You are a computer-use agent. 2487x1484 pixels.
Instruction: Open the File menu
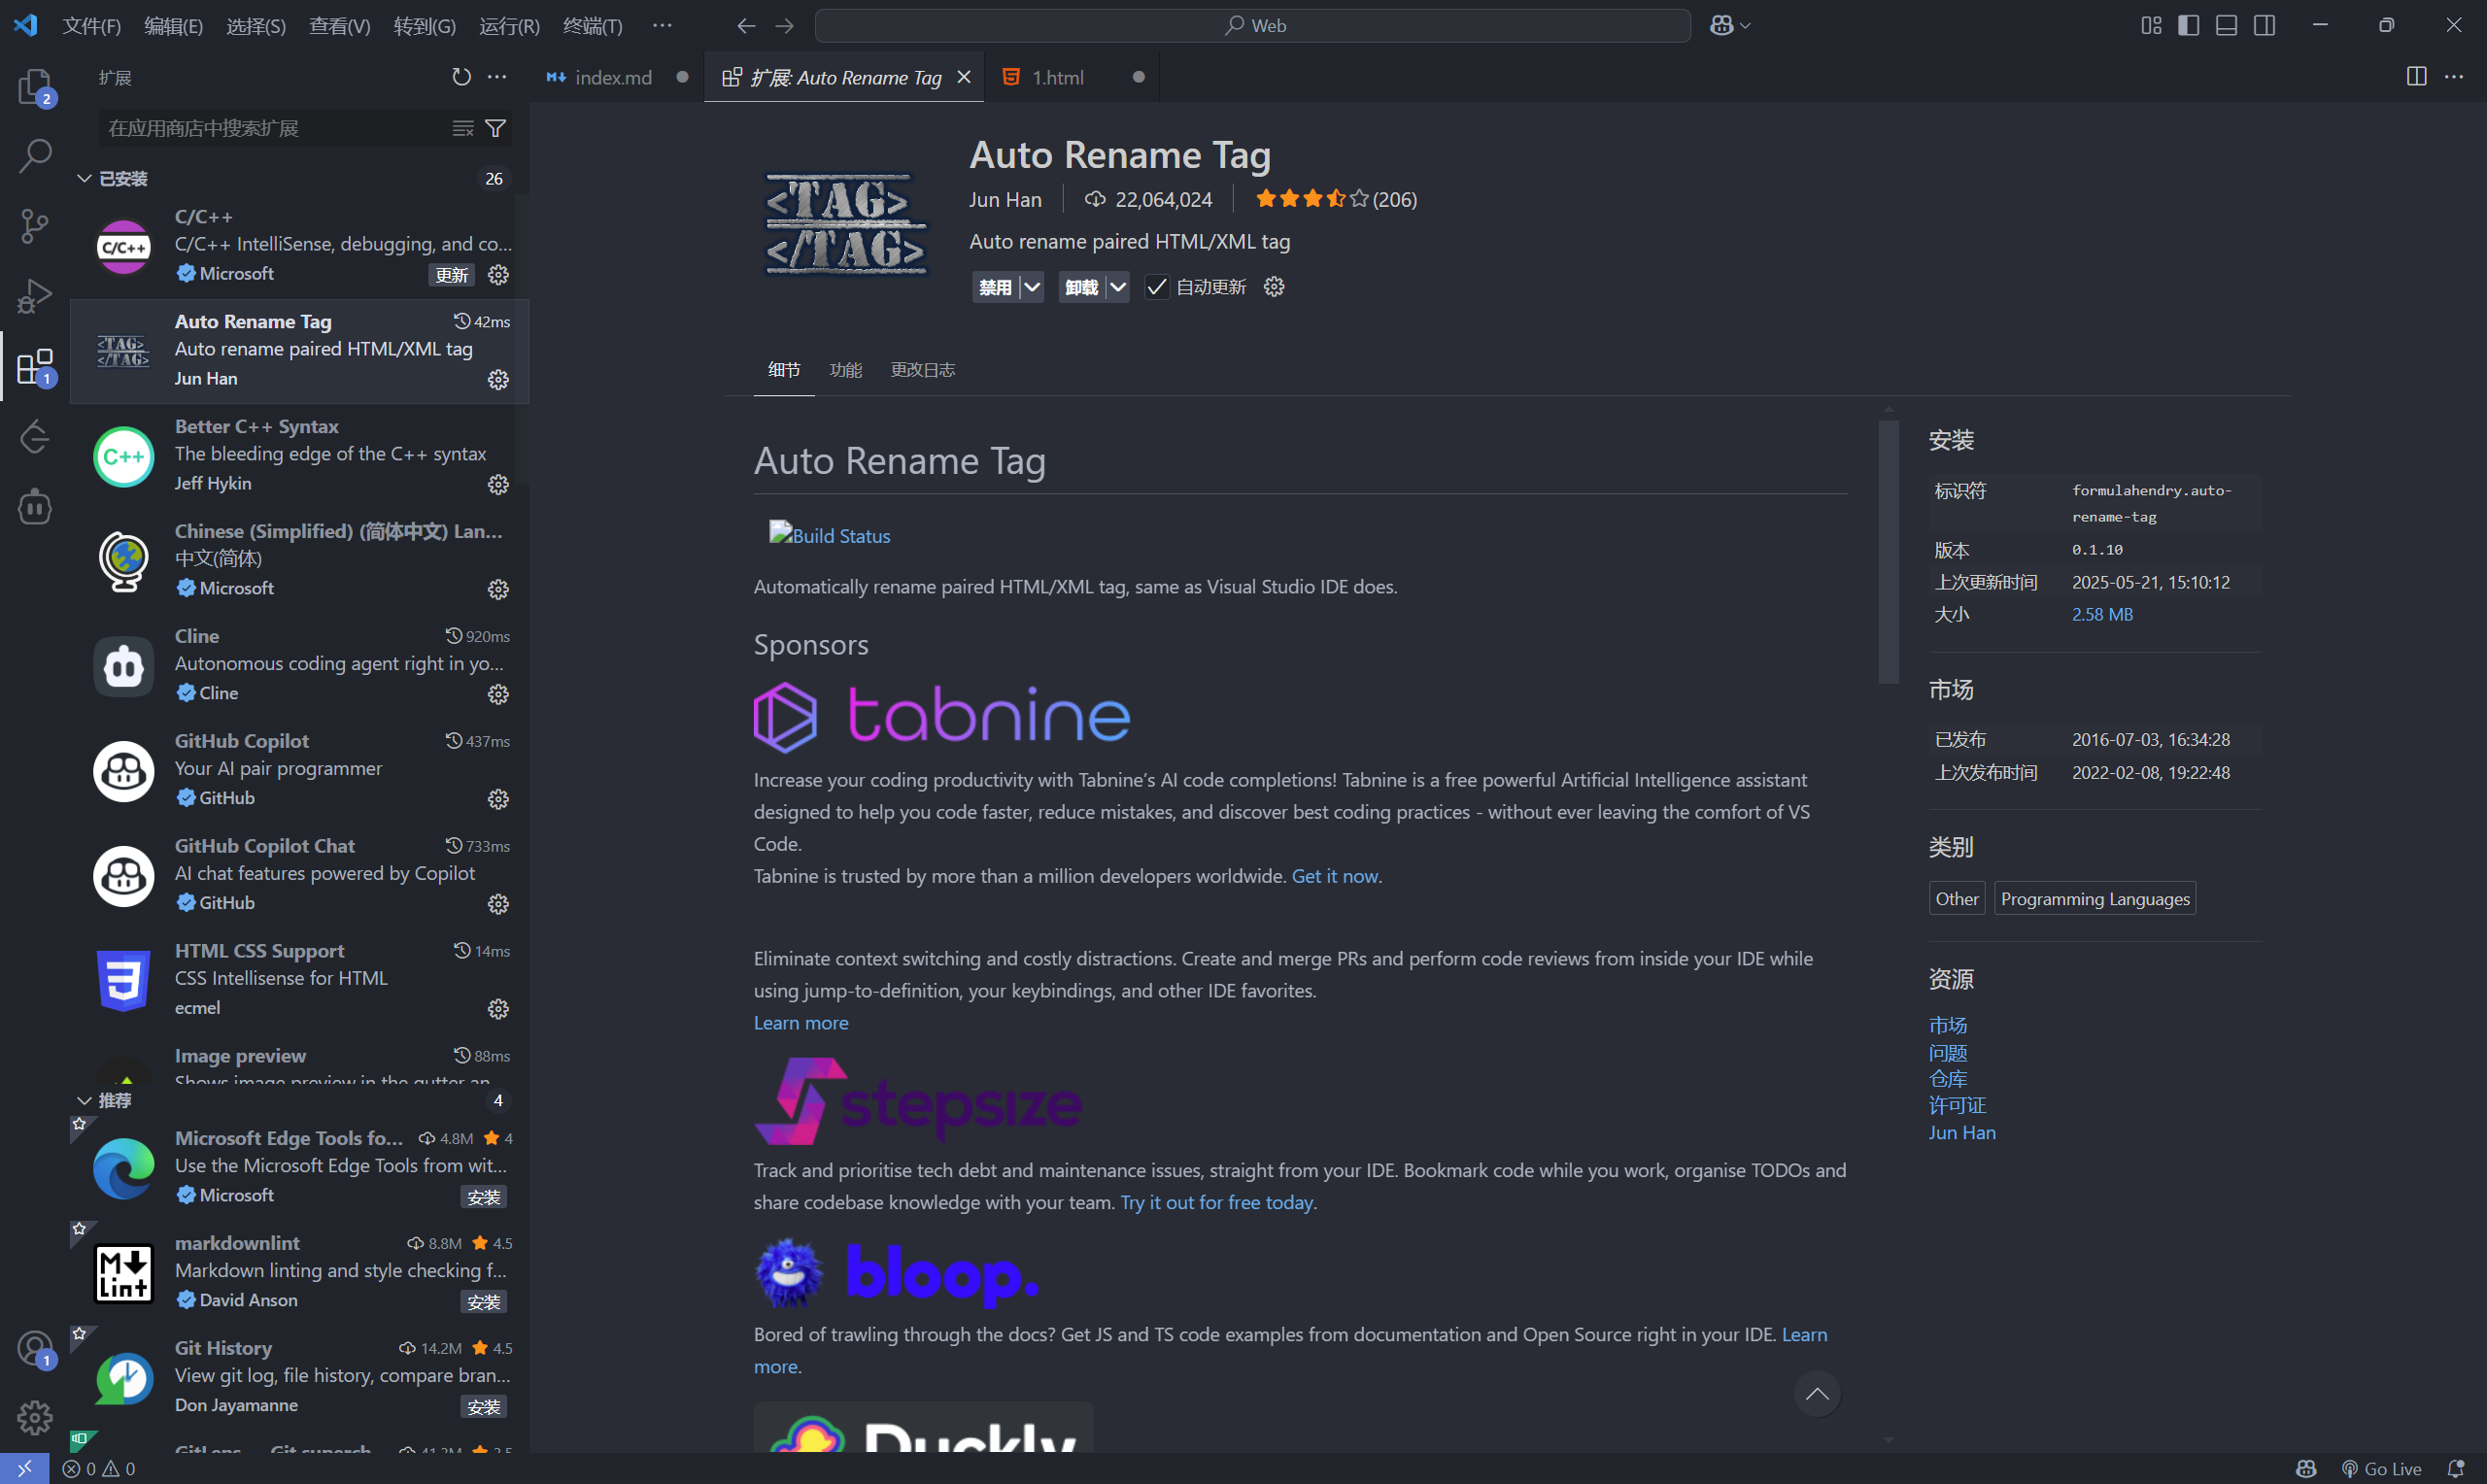[x=91, y=25]
